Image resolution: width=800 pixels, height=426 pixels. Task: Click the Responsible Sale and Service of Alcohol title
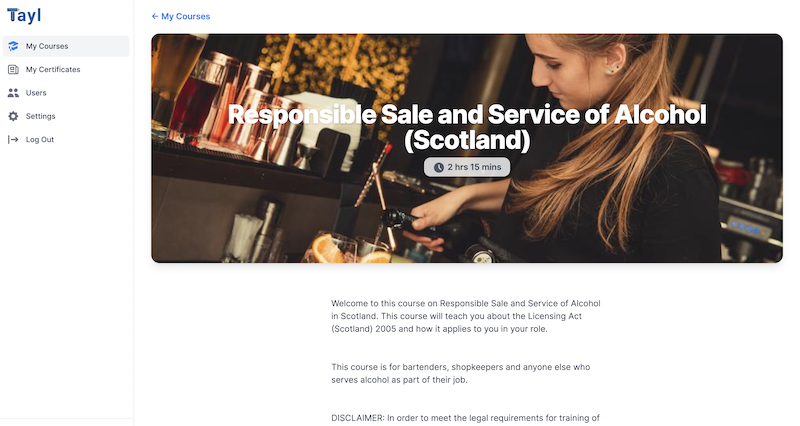[x=467, y=127]
